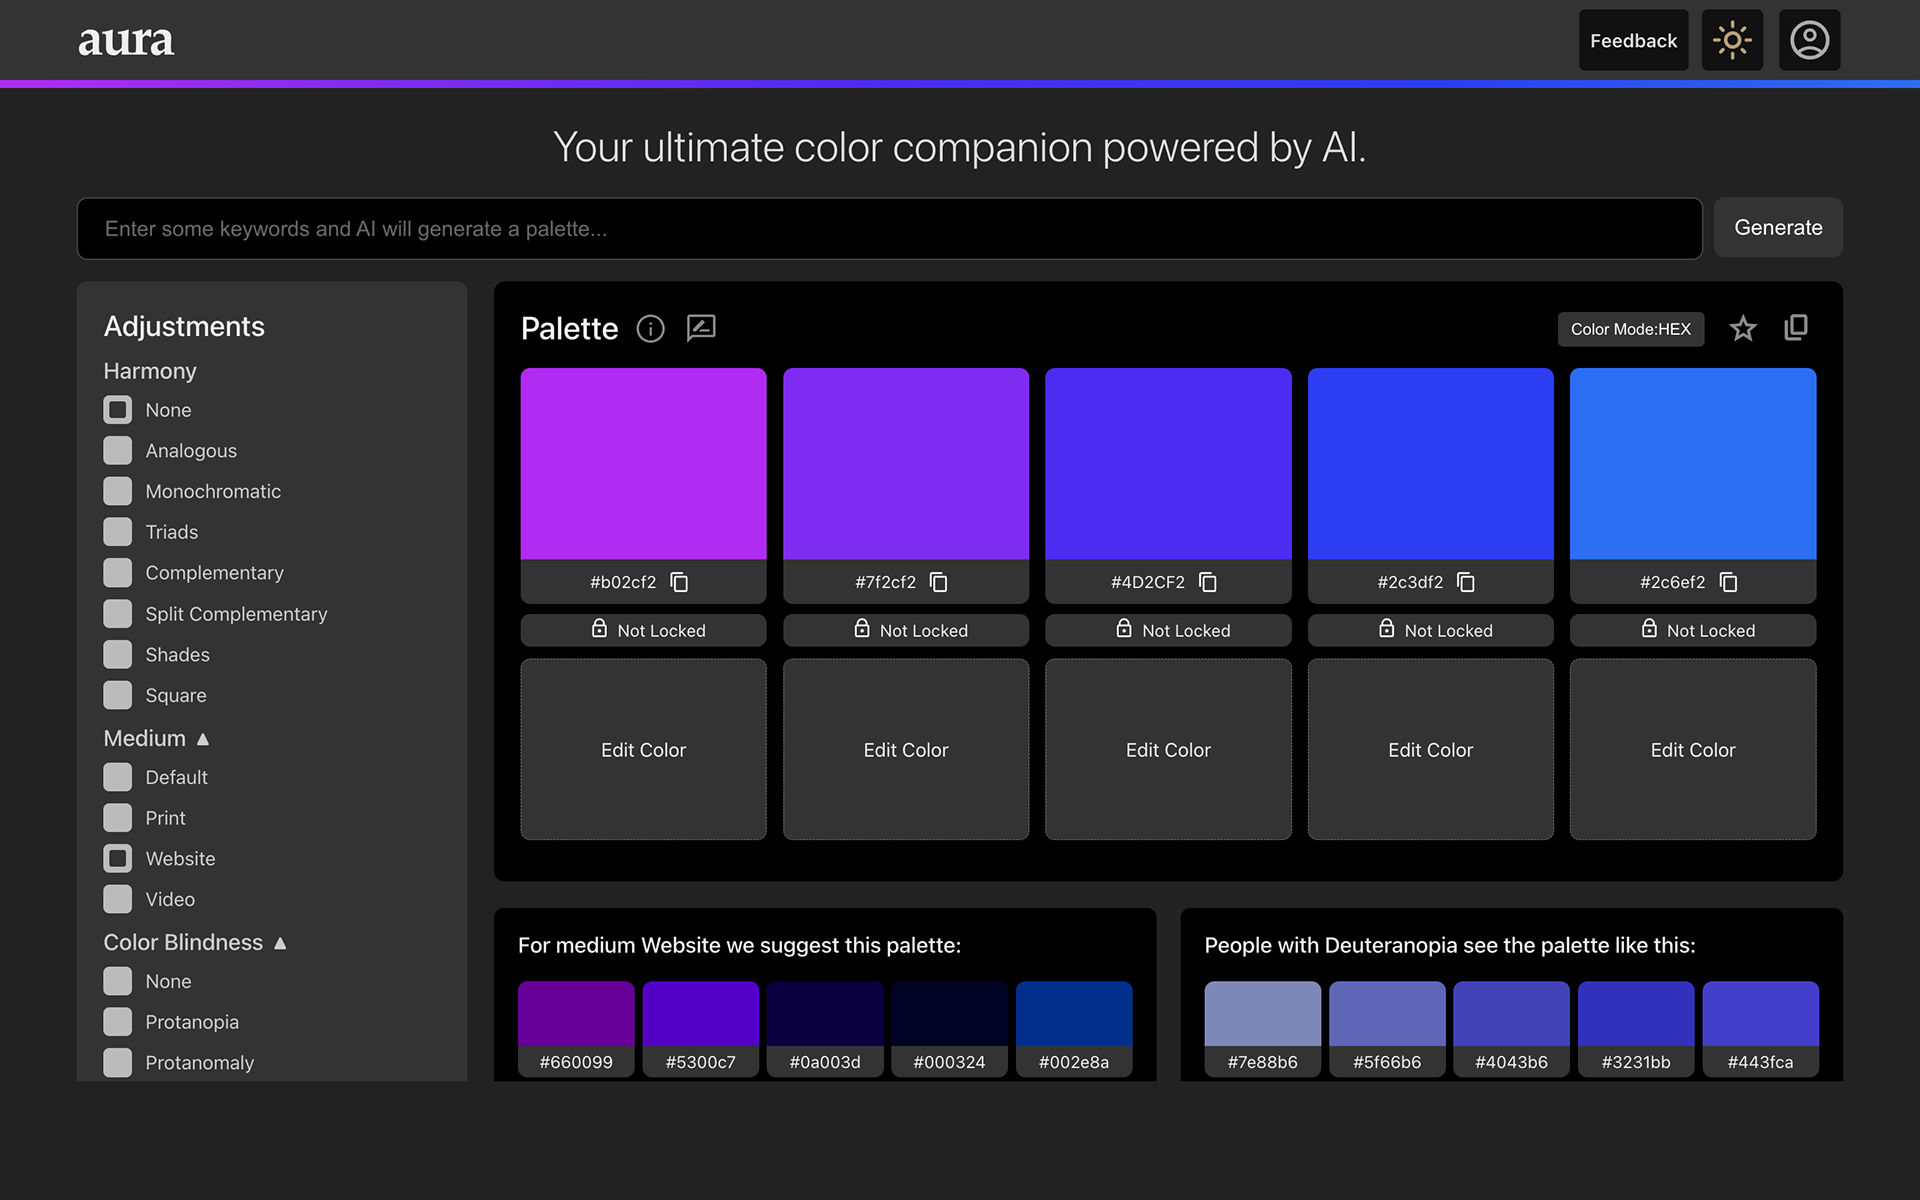
Task: Enable the Protanopia checkbox
Action: pos(118,1022)
